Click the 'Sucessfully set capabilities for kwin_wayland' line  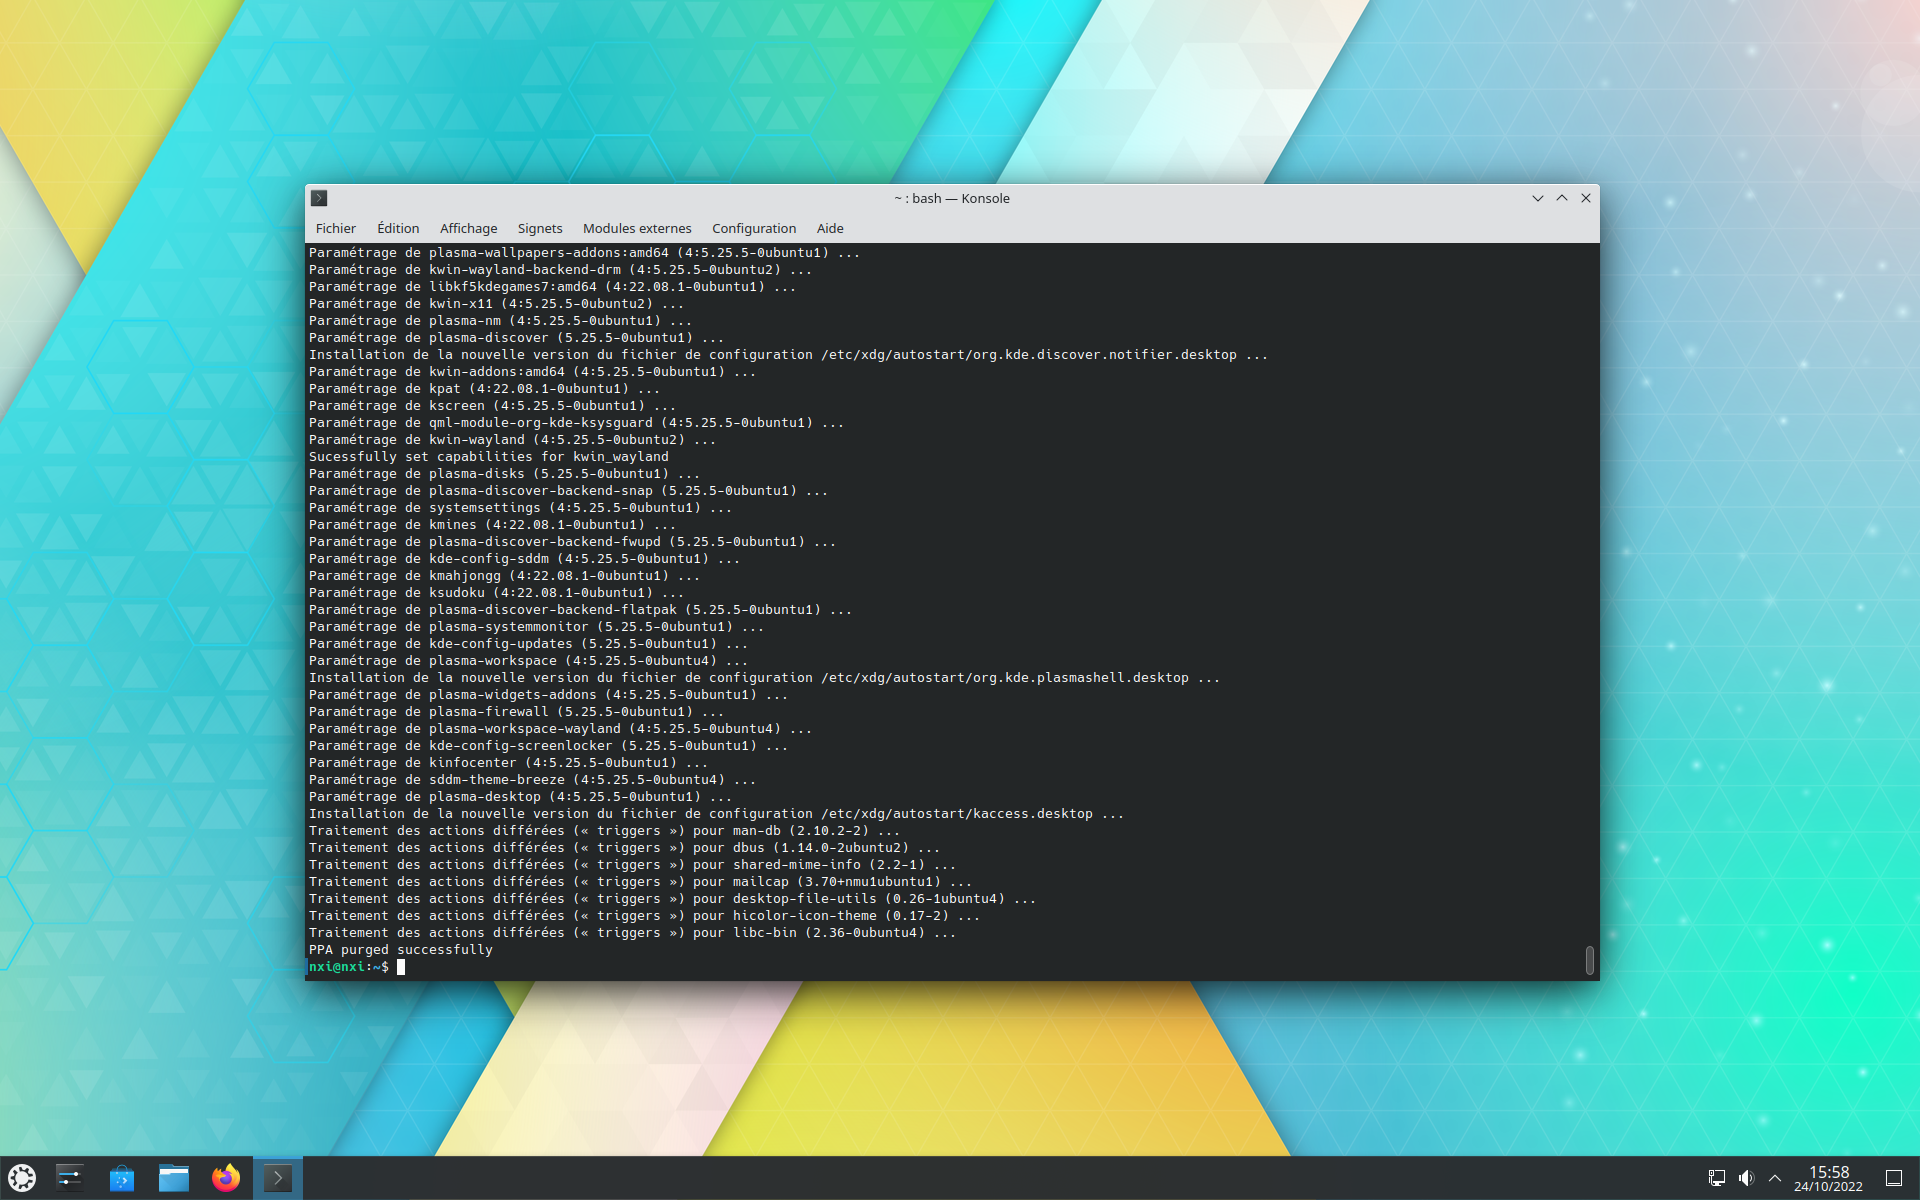(x=489, y=457)
